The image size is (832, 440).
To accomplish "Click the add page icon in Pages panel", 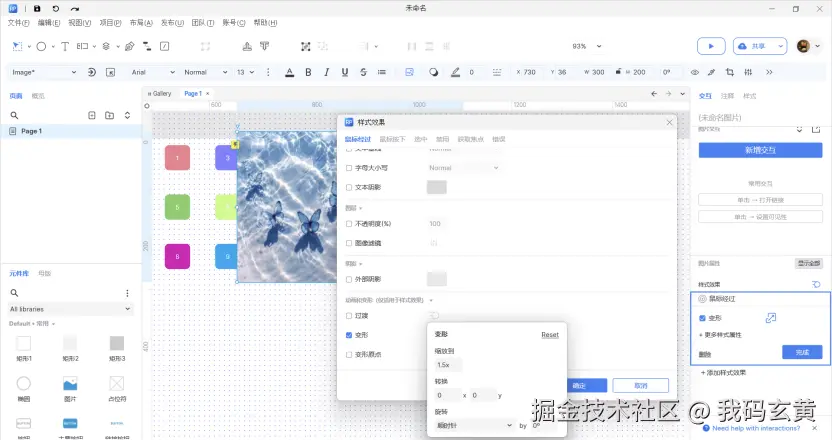I will click(x=92, y=115).
